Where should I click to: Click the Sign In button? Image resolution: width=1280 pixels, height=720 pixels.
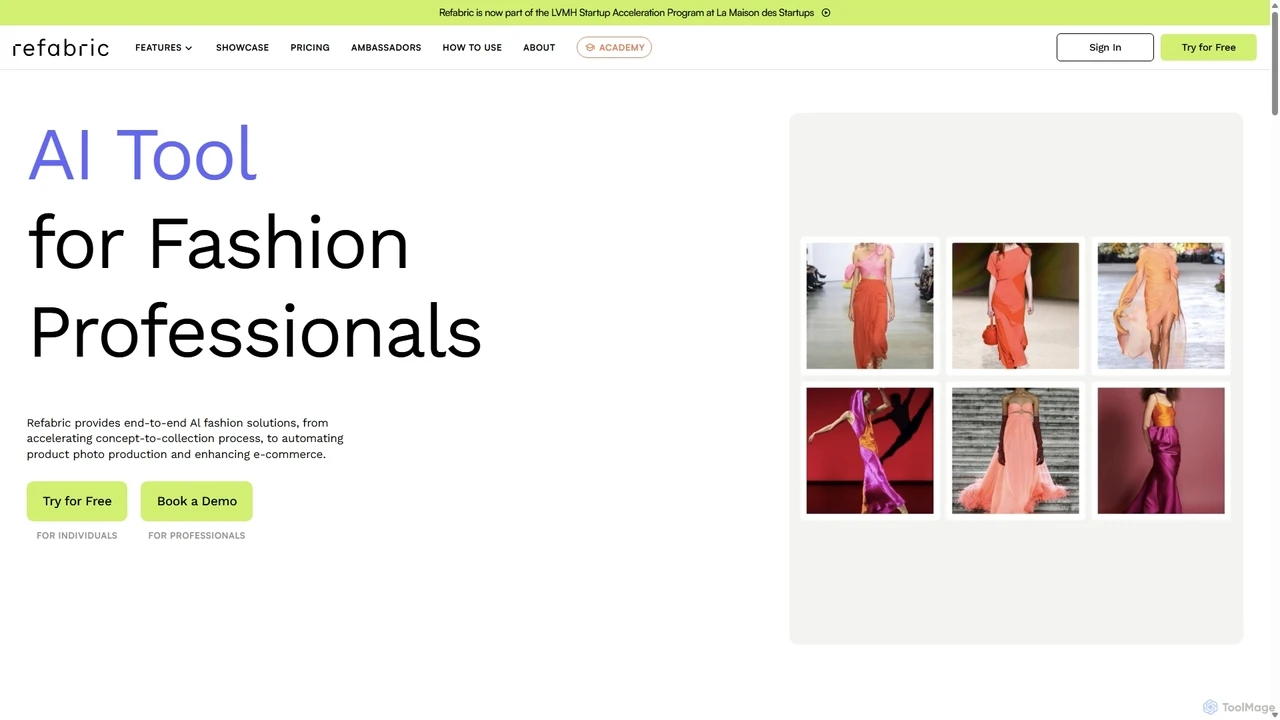[1105, 47]
